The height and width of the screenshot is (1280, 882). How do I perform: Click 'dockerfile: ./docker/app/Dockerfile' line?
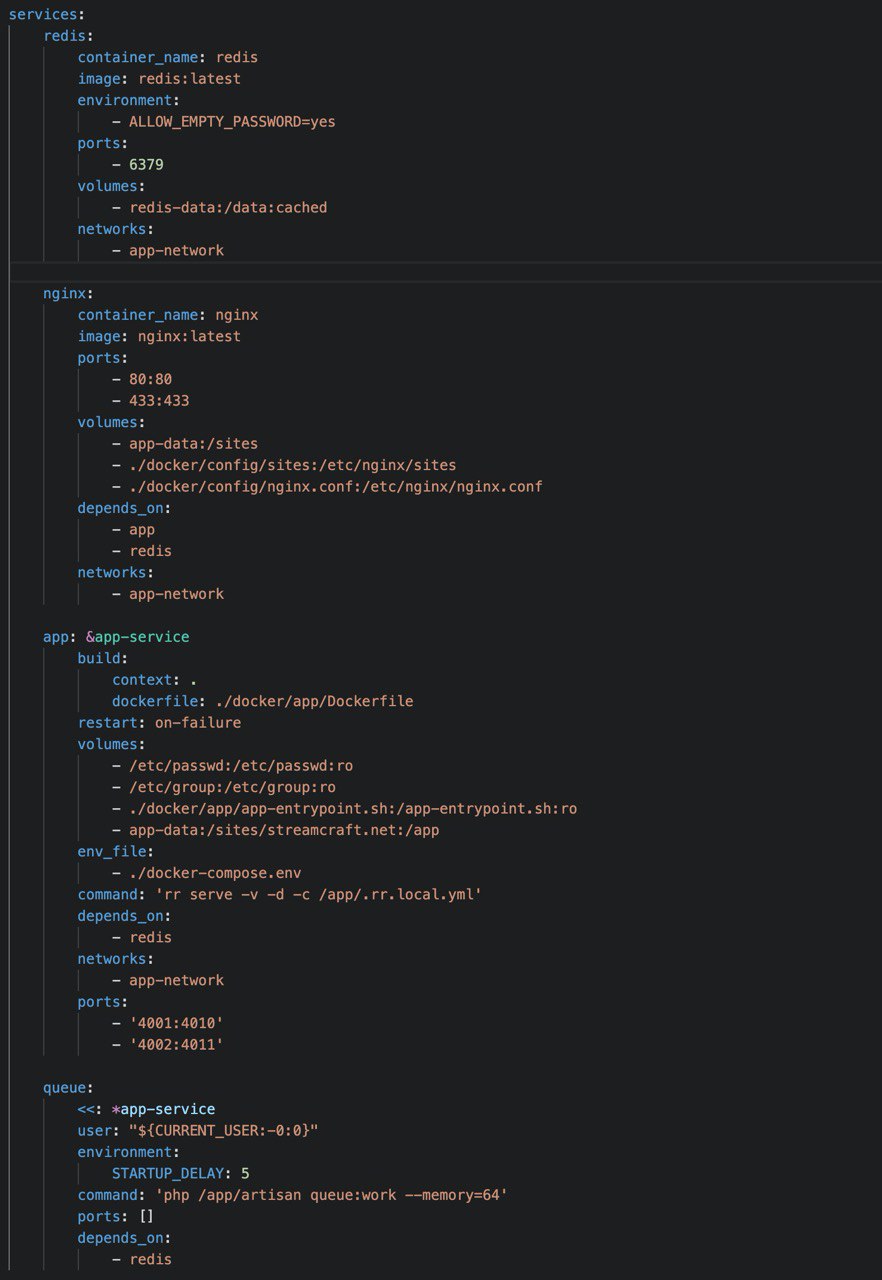point(262,701)
